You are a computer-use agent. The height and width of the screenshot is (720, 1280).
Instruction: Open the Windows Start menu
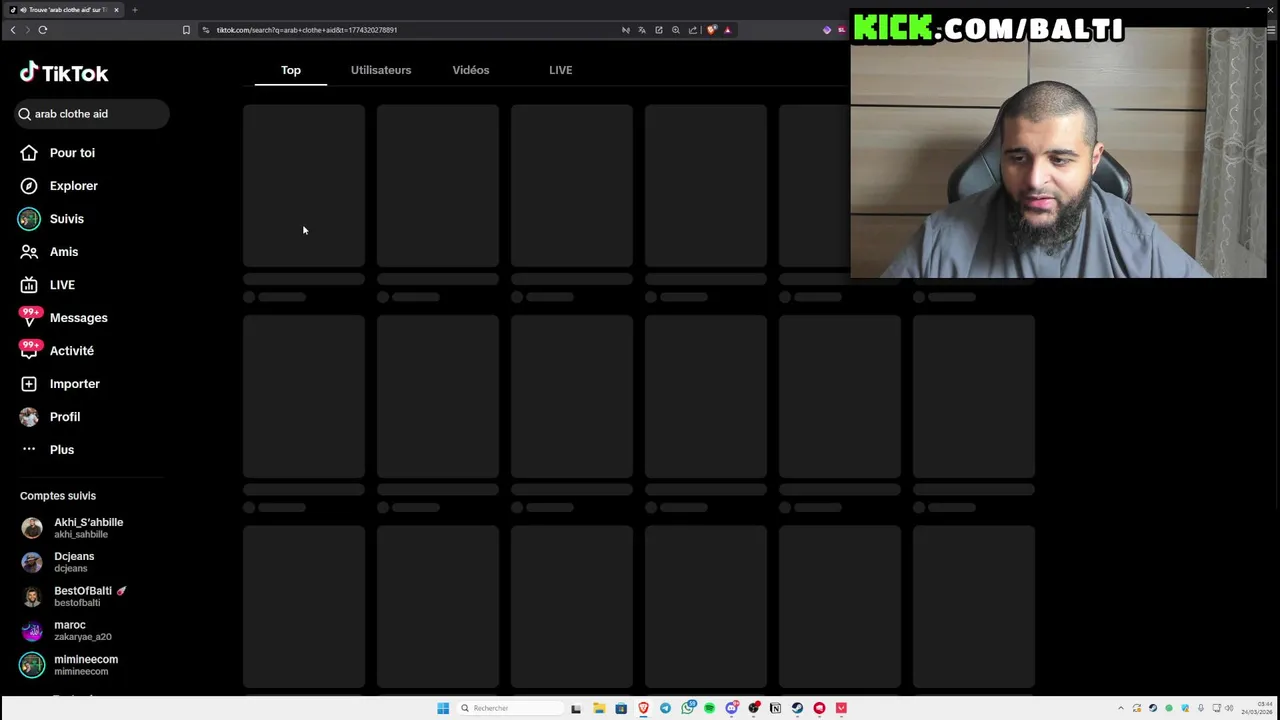pos(443,708)
